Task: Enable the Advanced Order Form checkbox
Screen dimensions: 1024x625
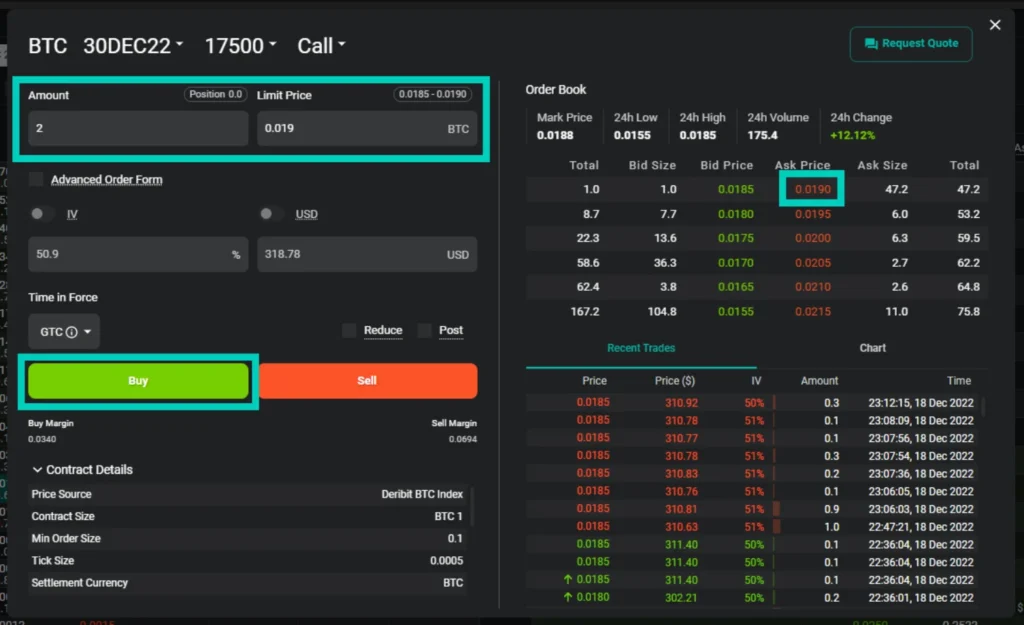Action: [37, 180]
